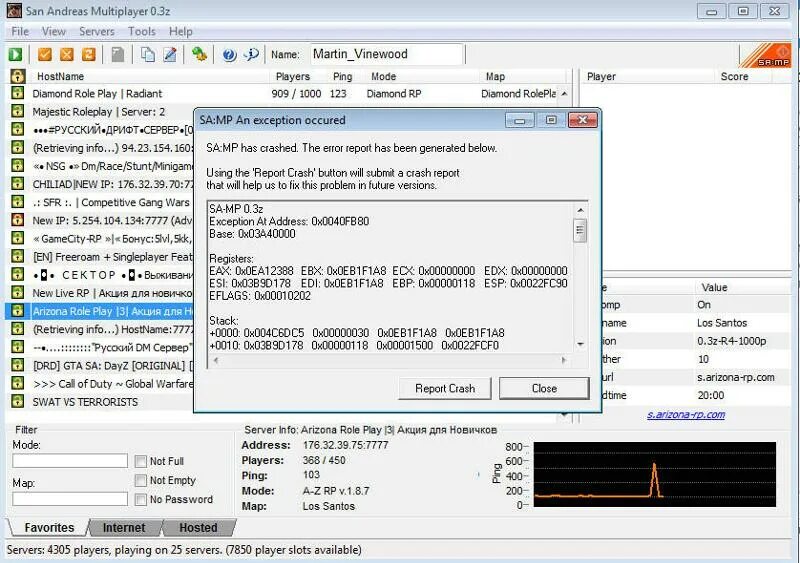Click the Close button in crash dialog
The image size is (800, 563).
544,388
